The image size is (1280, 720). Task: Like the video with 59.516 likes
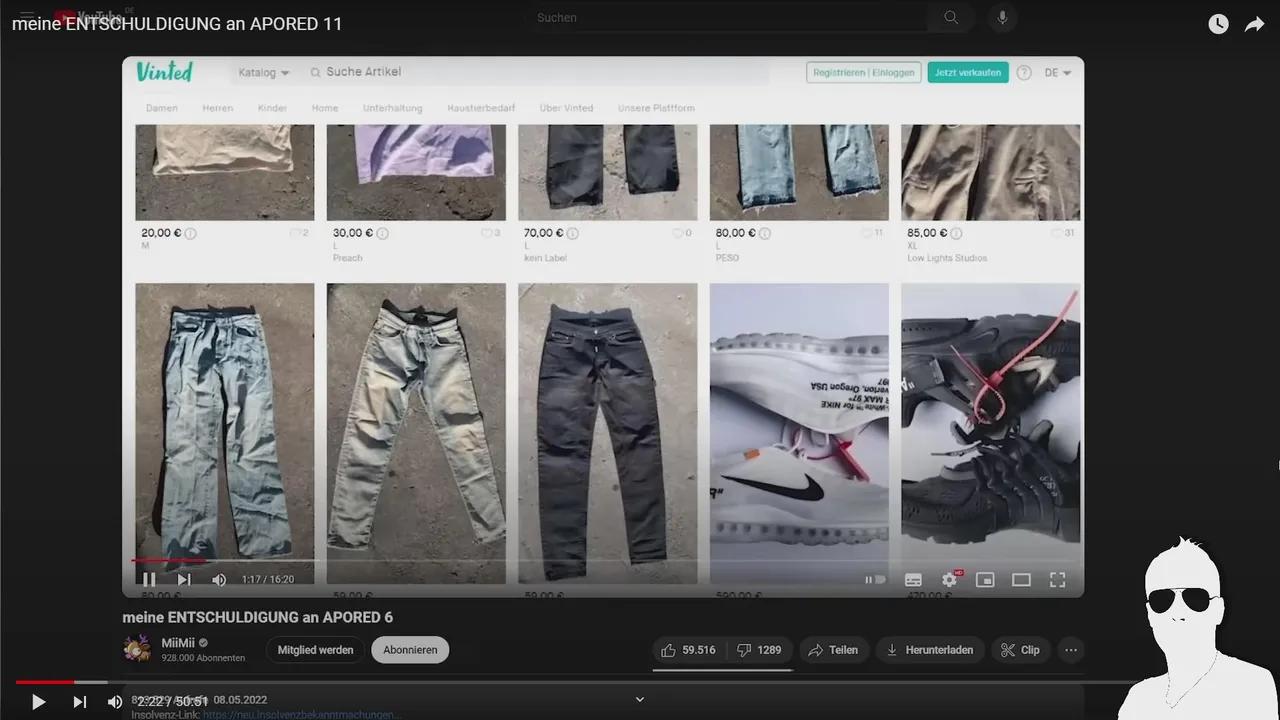[688, 650]
